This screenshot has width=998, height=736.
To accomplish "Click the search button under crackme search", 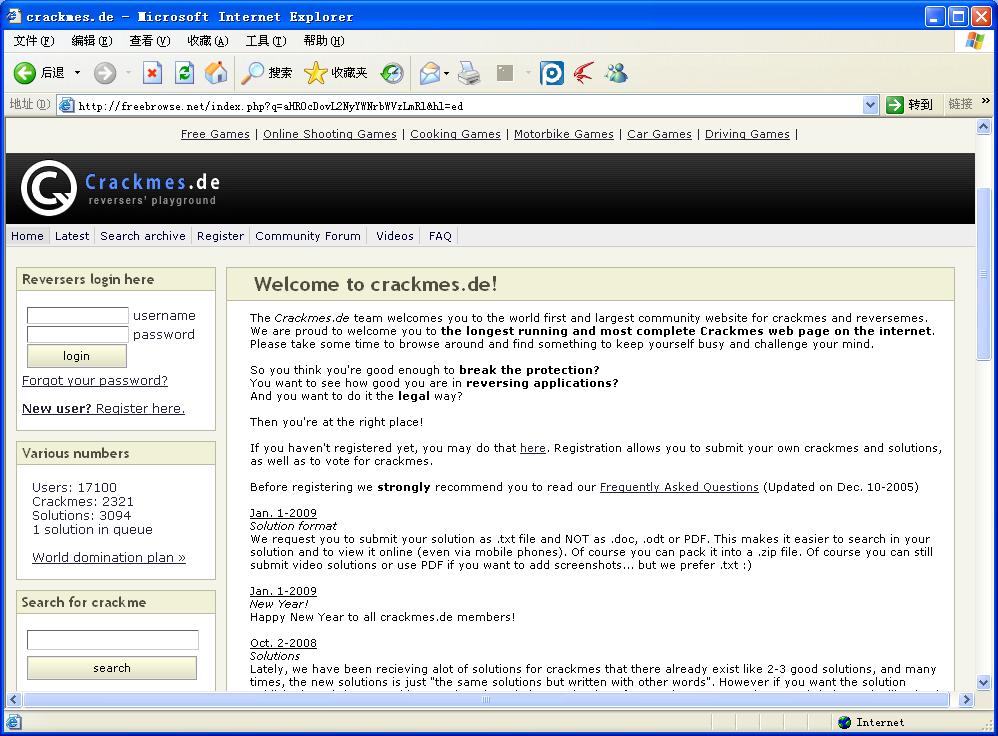I will point(112,668).
